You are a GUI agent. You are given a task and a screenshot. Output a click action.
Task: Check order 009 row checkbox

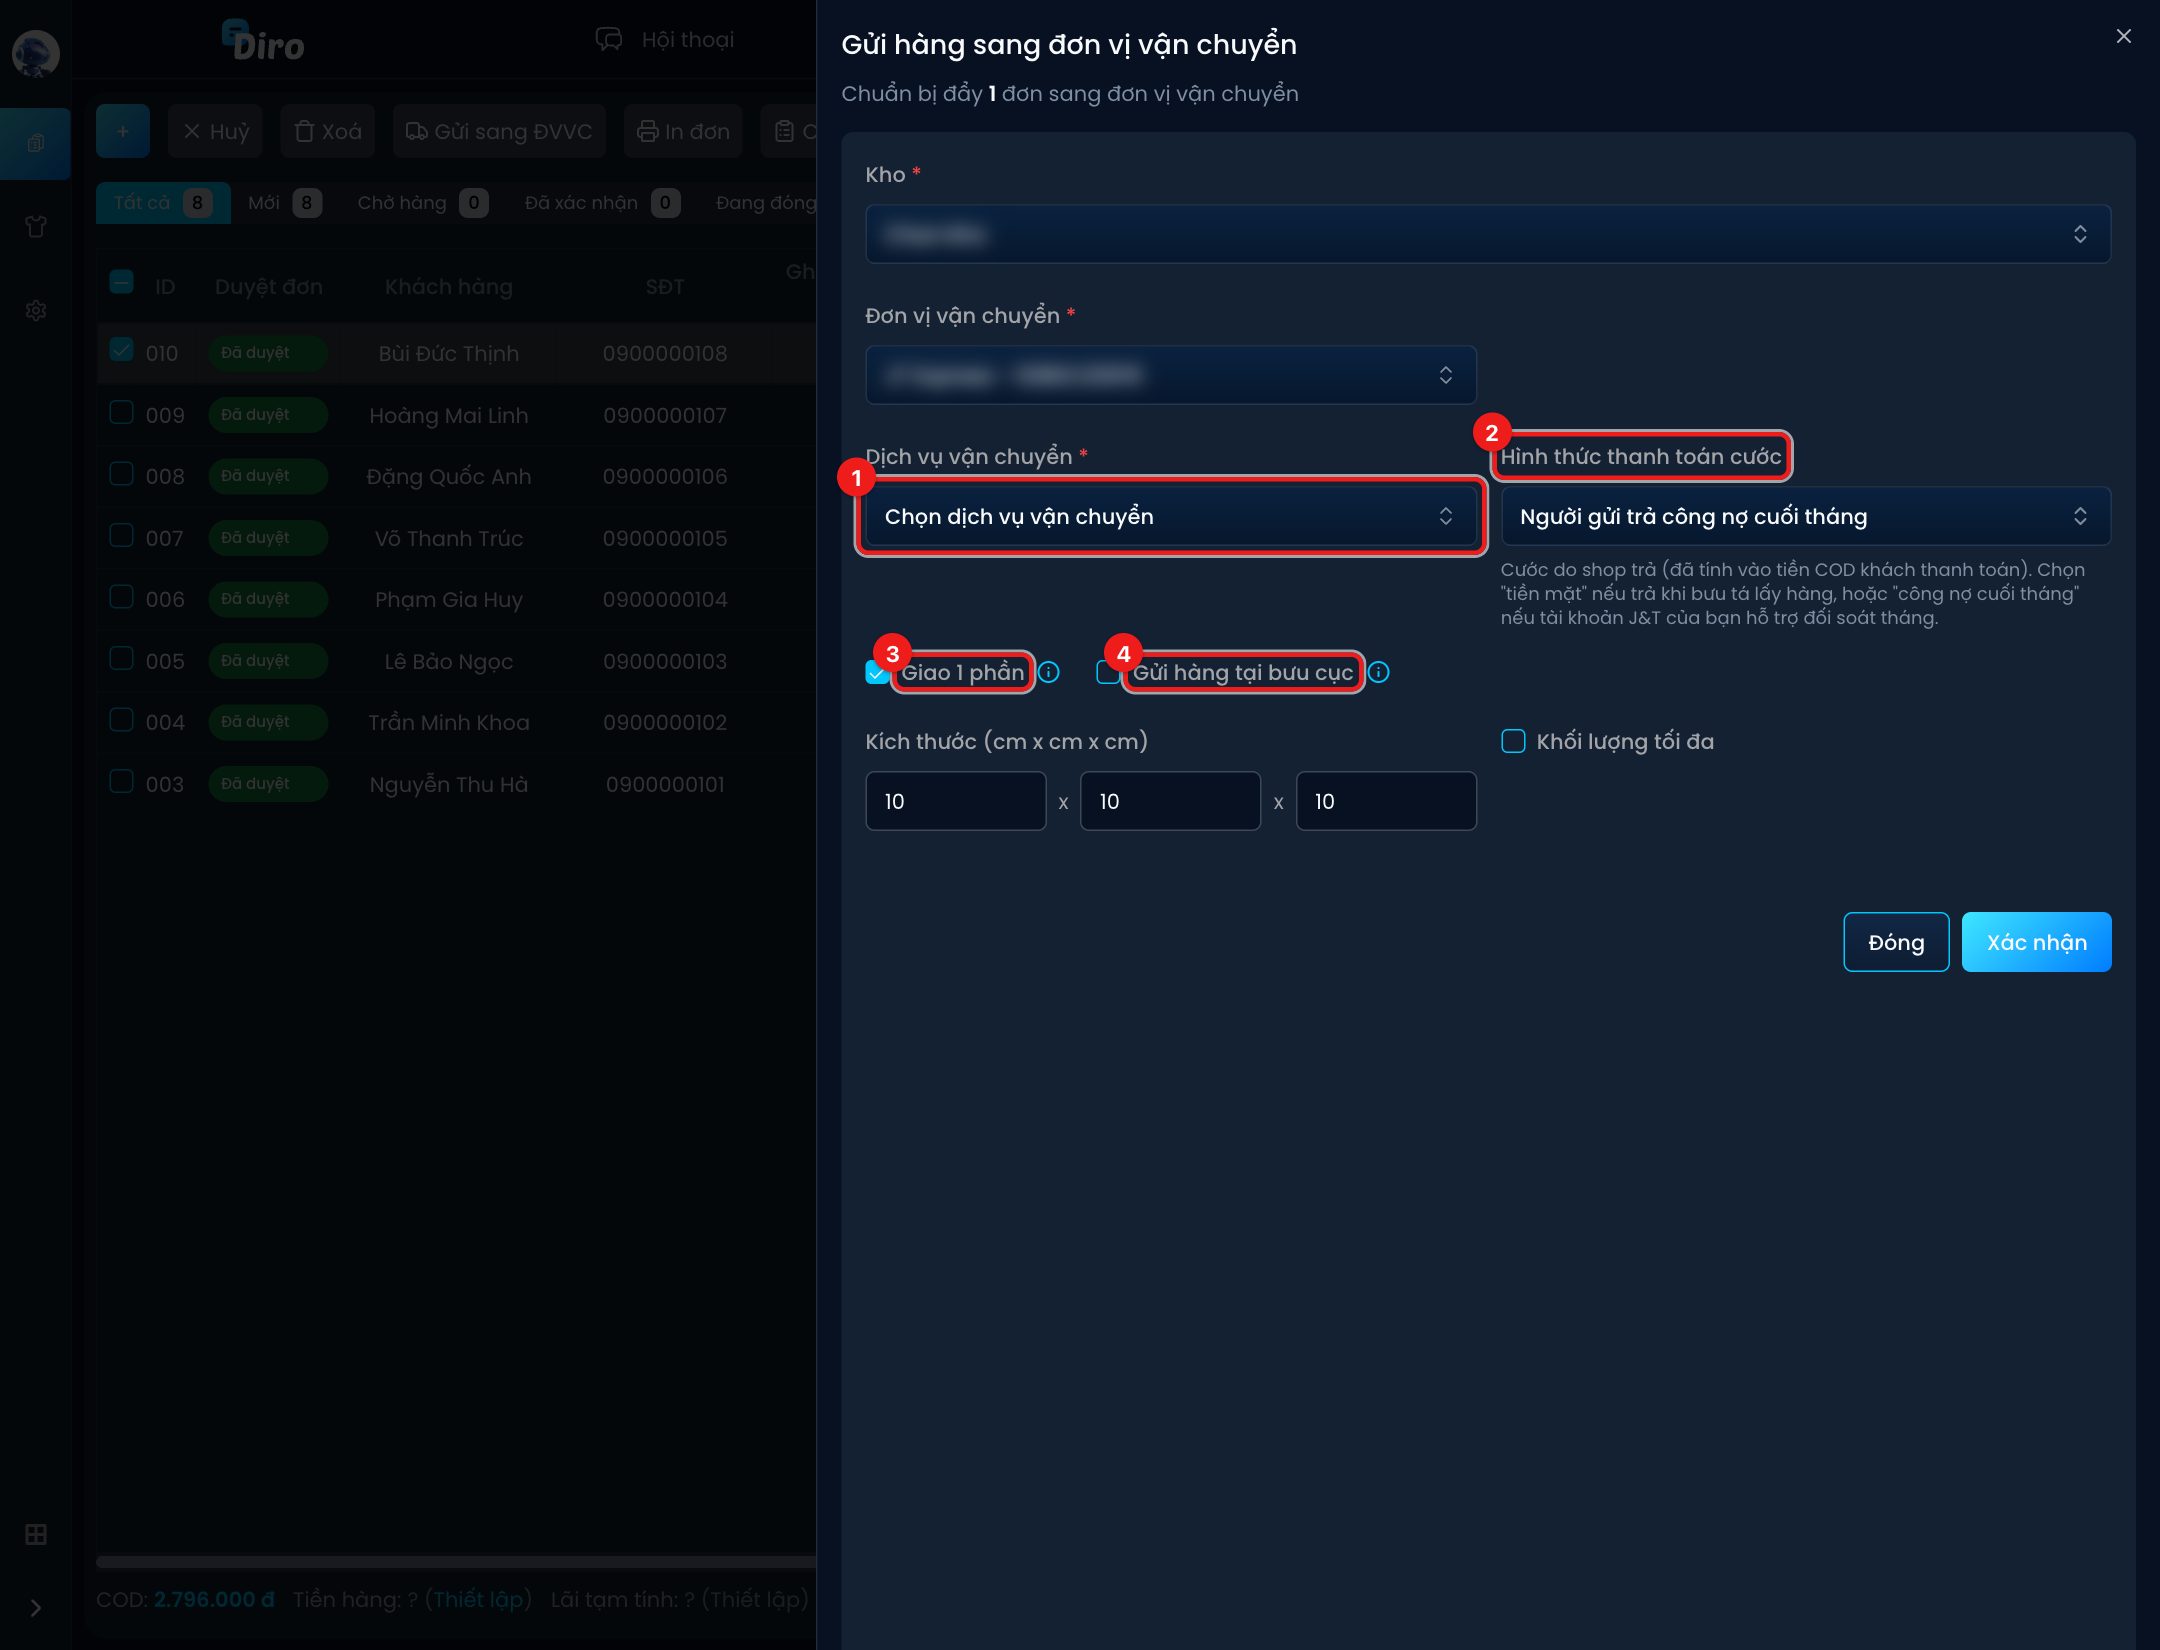tap(121, 412)
